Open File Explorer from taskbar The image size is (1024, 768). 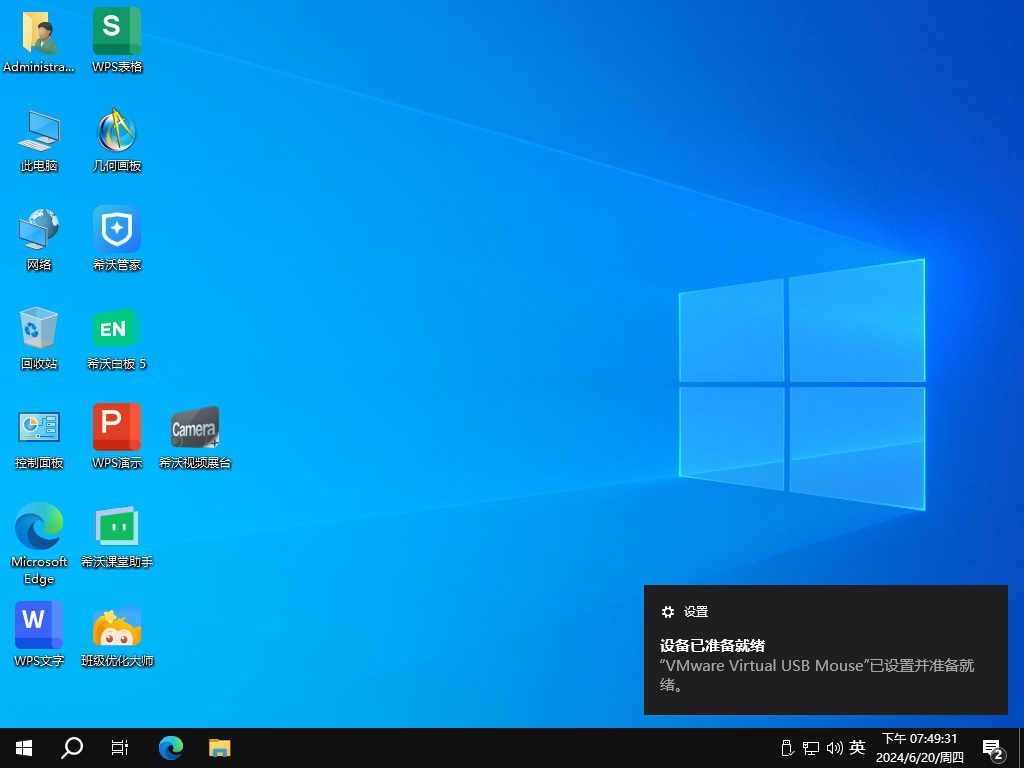(219, 748)
